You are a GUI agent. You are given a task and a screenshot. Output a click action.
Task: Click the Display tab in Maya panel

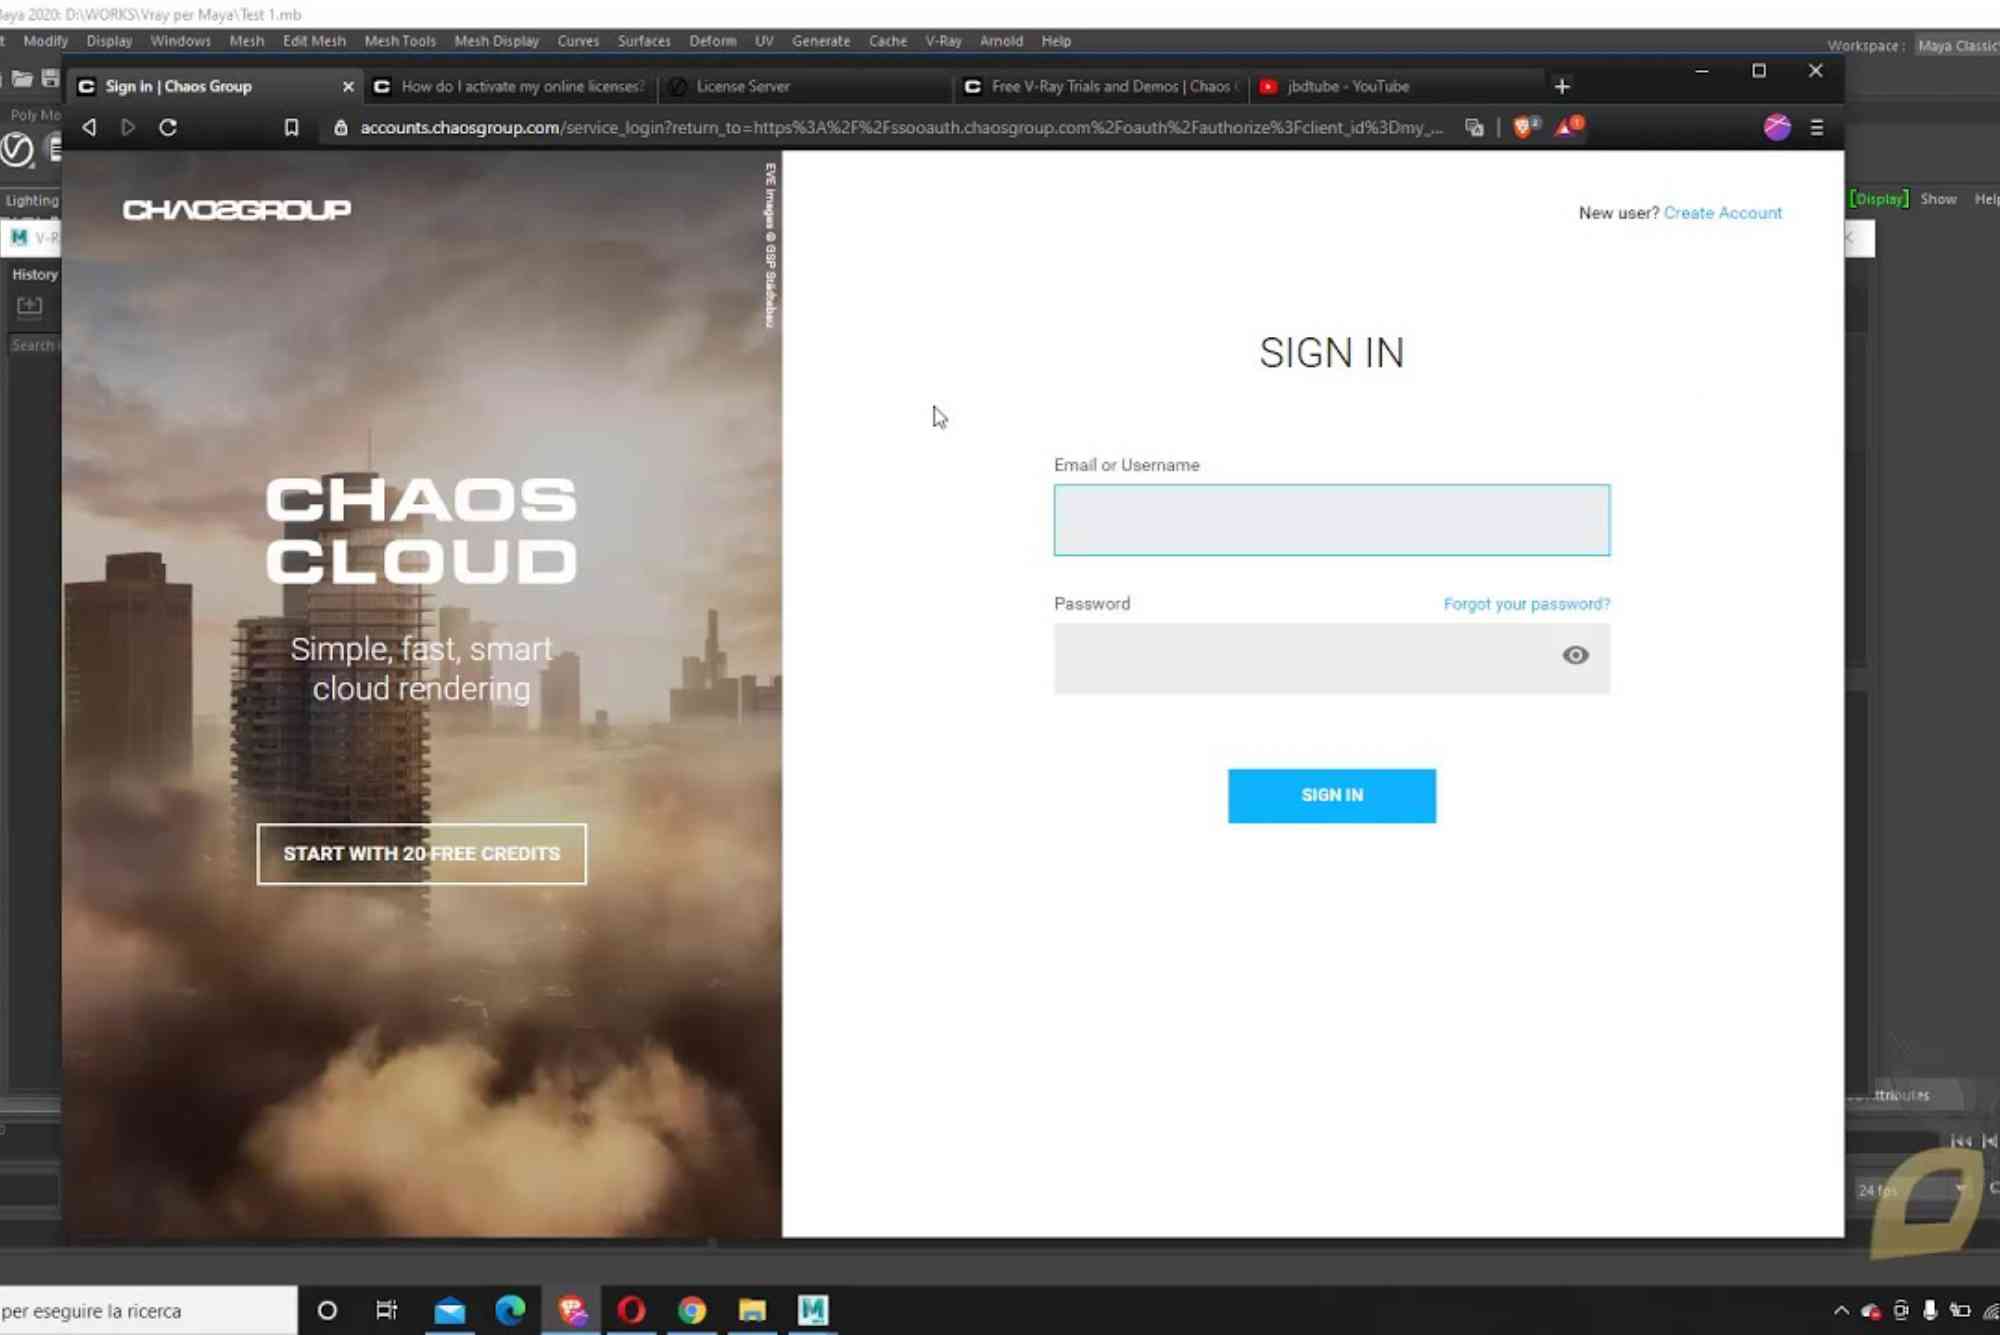click(x=1879, y=199)
